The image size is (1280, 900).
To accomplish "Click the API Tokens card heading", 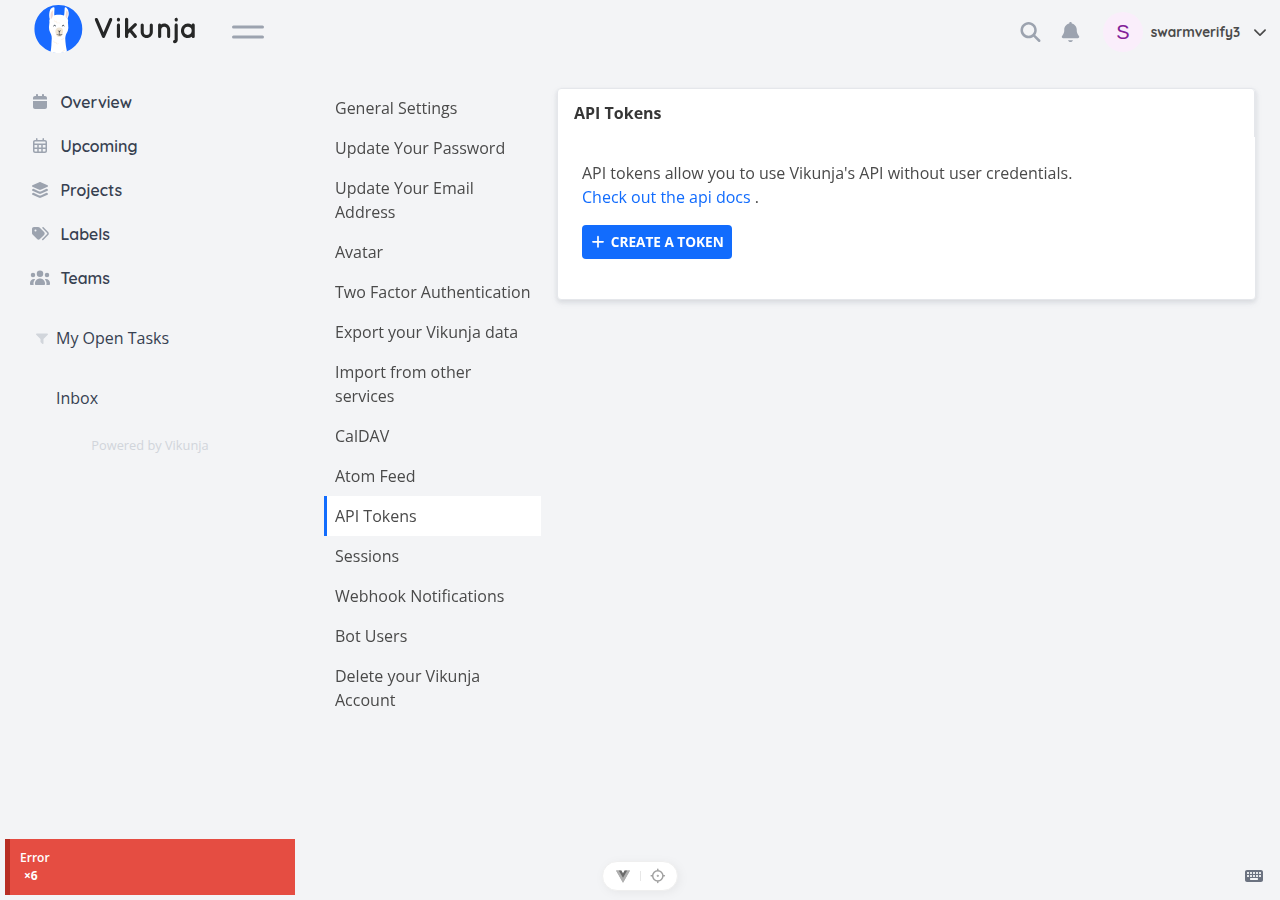I will coord(618,113).
